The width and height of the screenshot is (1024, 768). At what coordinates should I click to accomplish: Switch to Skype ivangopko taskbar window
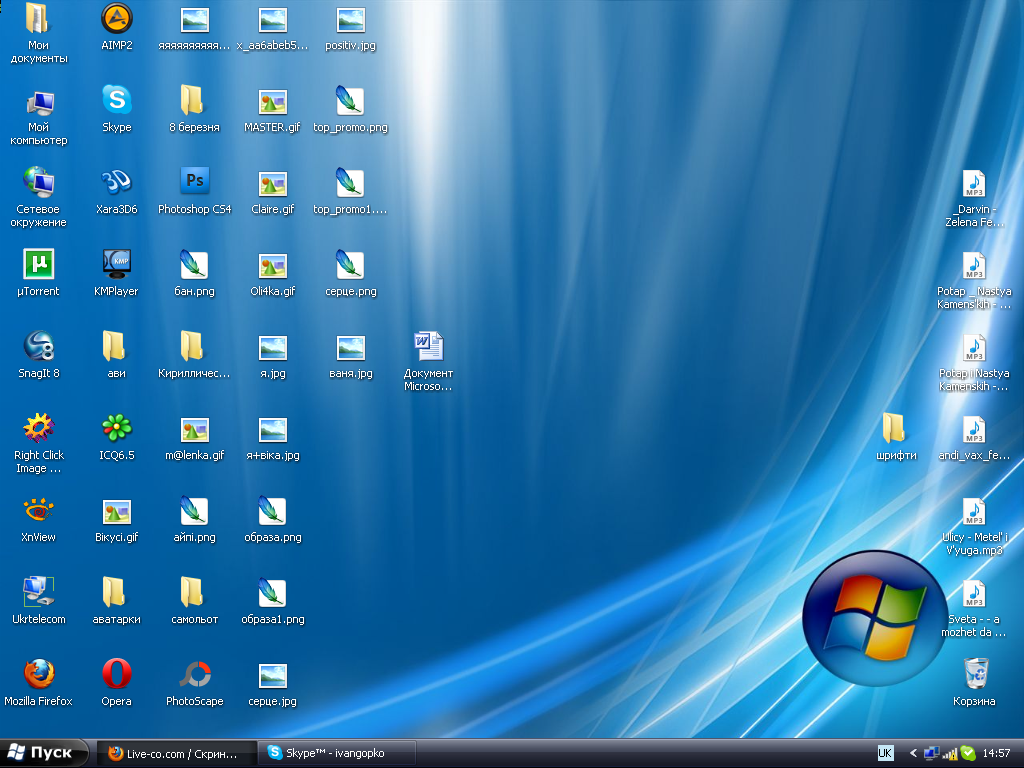point(335,753)
